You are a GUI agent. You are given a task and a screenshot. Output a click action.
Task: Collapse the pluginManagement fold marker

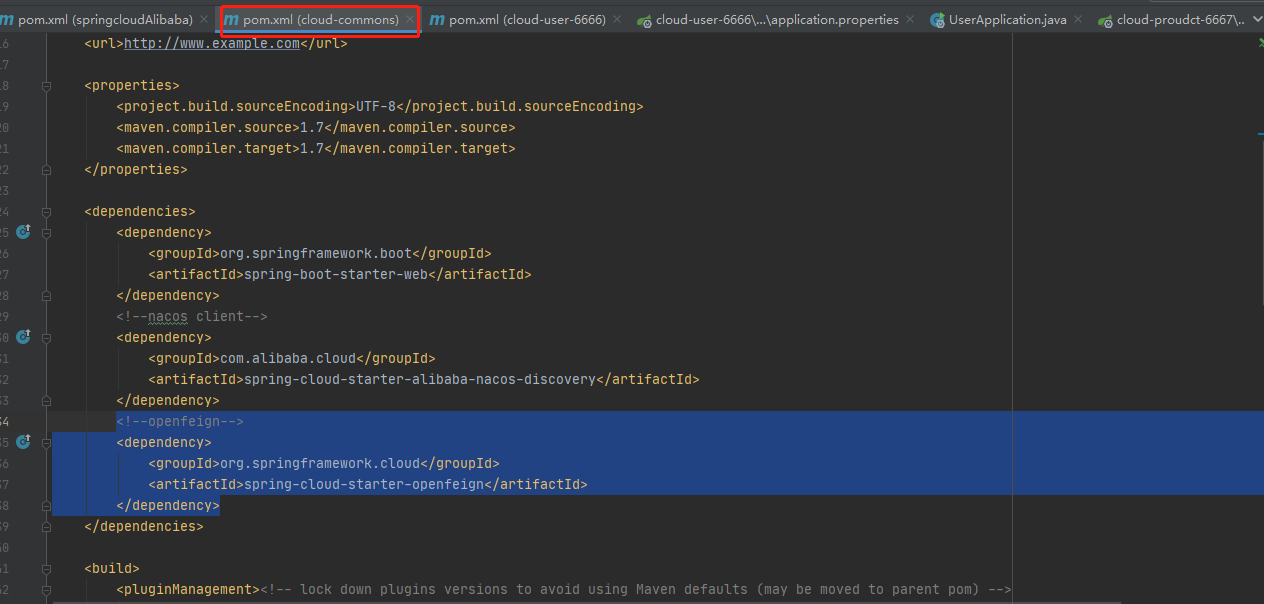tap(47, 590)
